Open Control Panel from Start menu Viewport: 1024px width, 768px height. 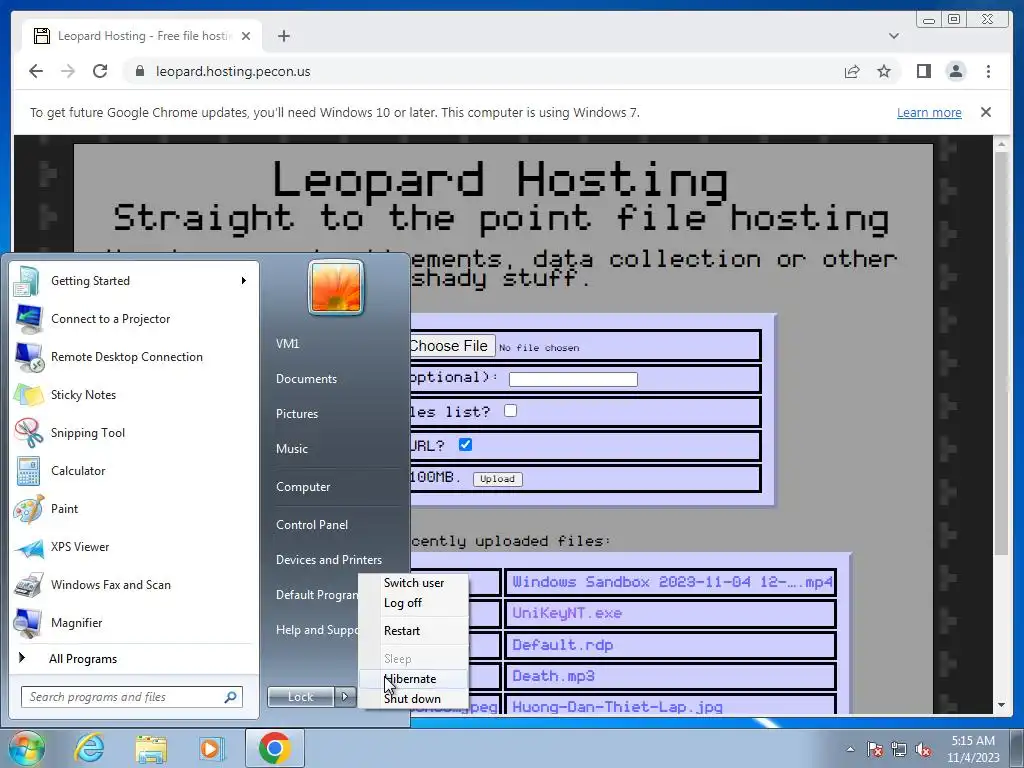point(312,525)
